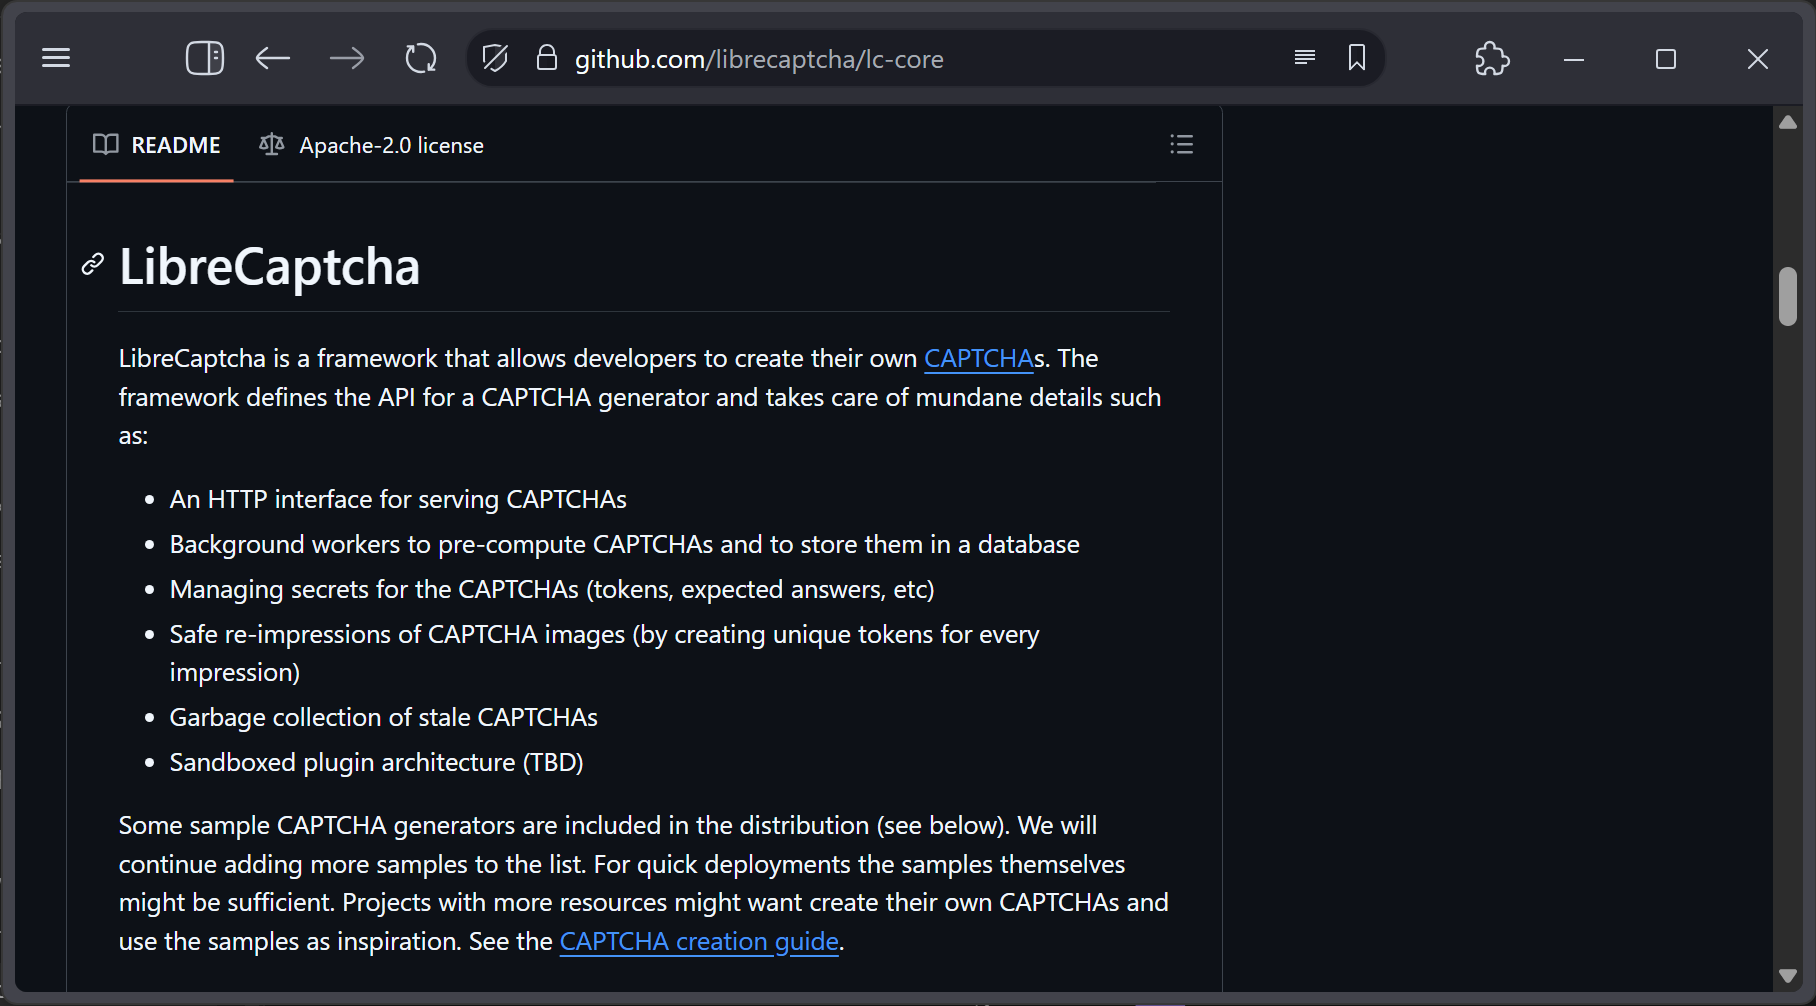Open the CAPTCHA creation guide link

[699, 941]
